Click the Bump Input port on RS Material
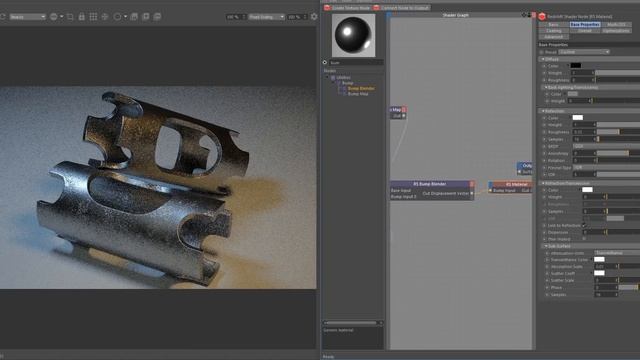 click(x=491, y=191)
